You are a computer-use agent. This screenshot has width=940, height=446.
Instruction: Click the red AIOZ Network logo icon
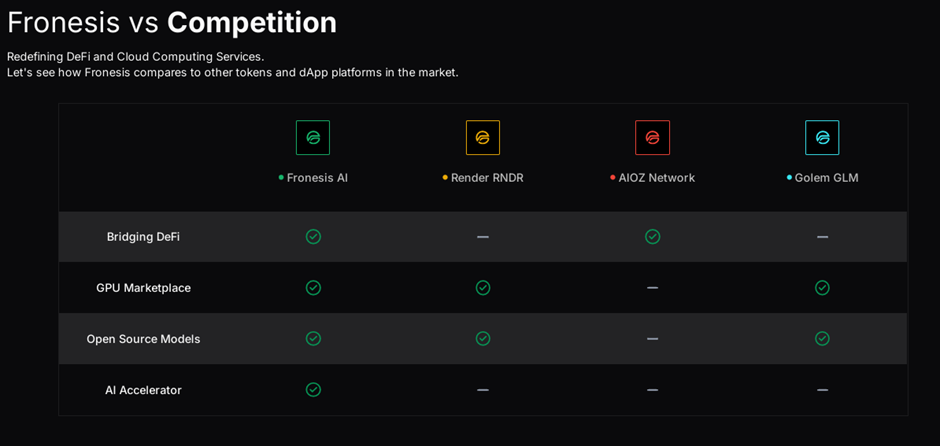[652, 138]
